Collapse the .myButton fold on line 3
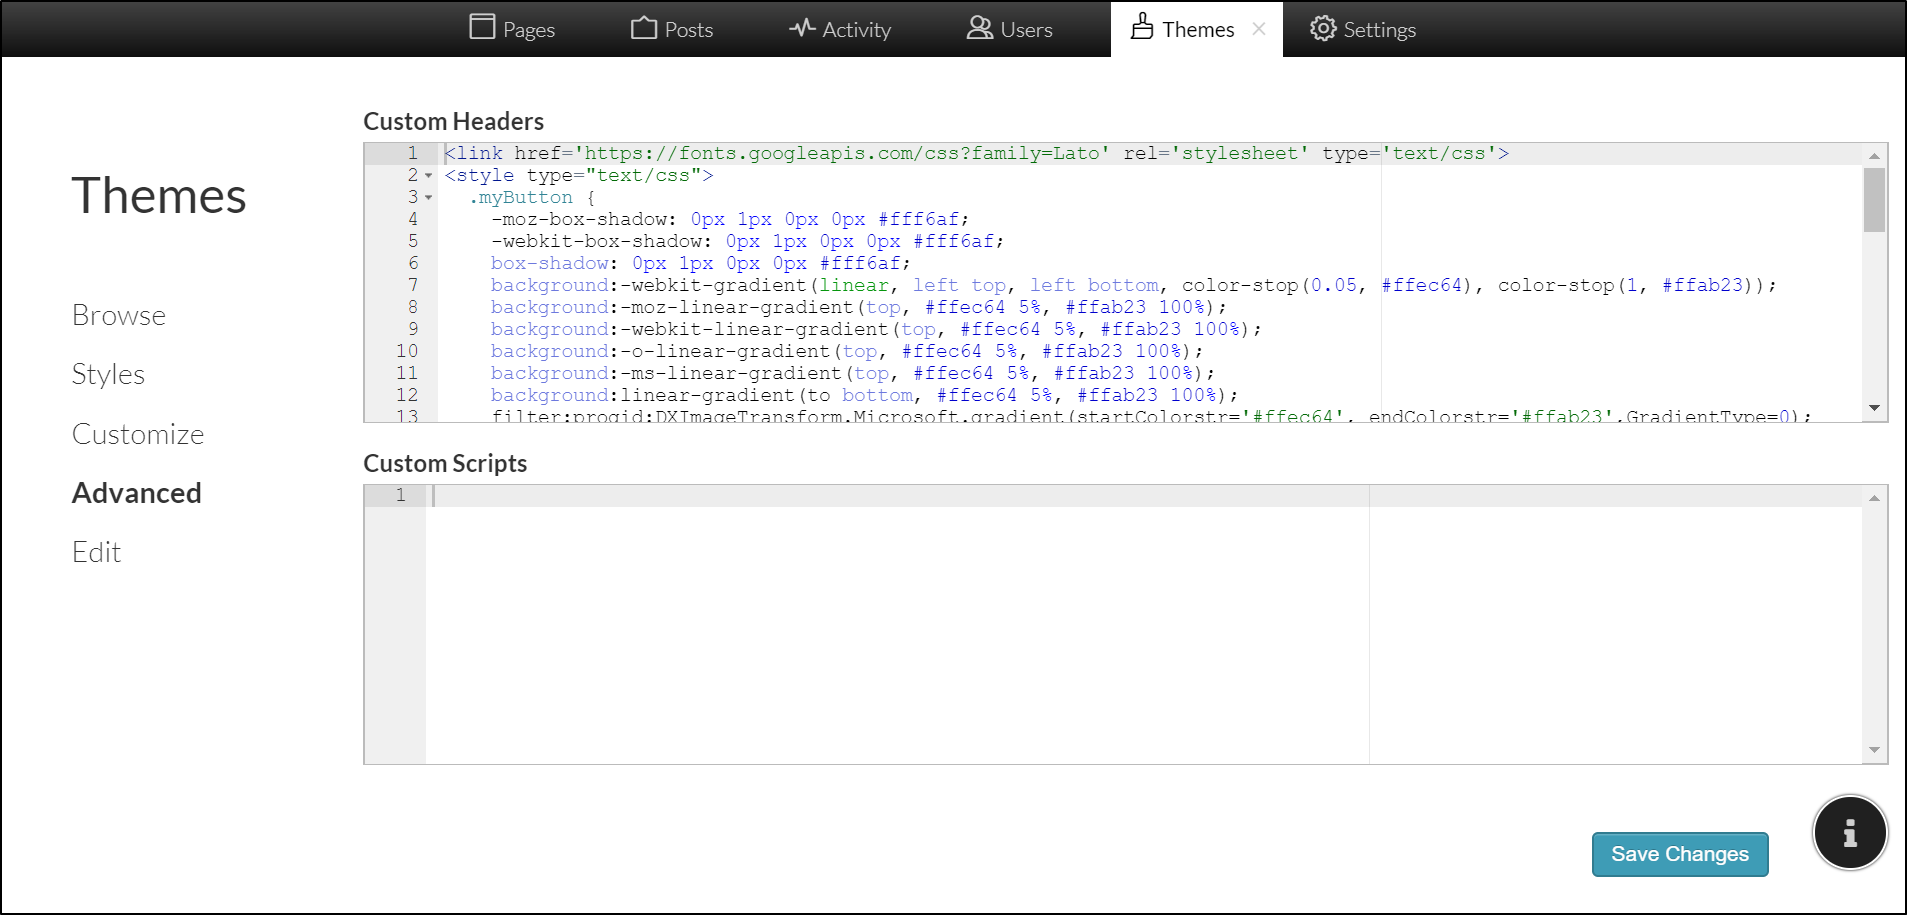 [429, 198]
